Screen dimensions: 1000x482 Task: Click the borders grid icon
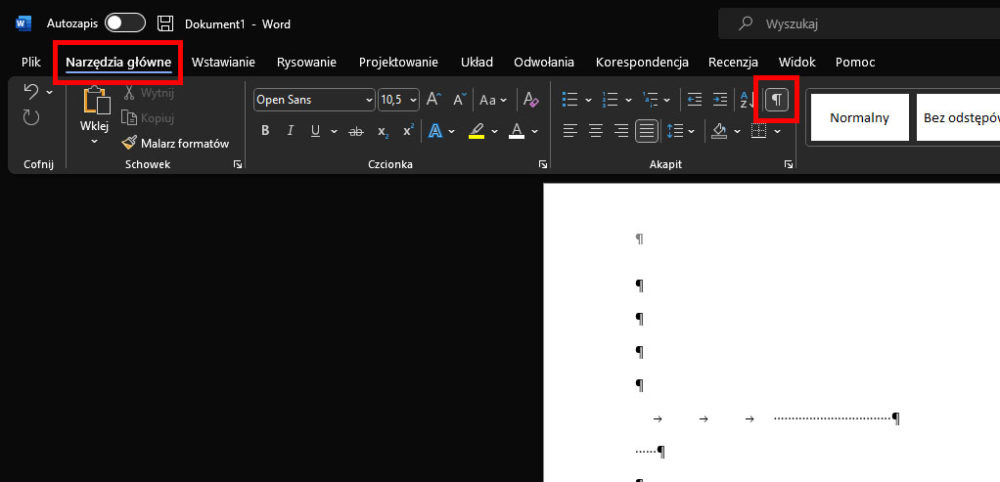pyautogui.click(x=758, y=131)
